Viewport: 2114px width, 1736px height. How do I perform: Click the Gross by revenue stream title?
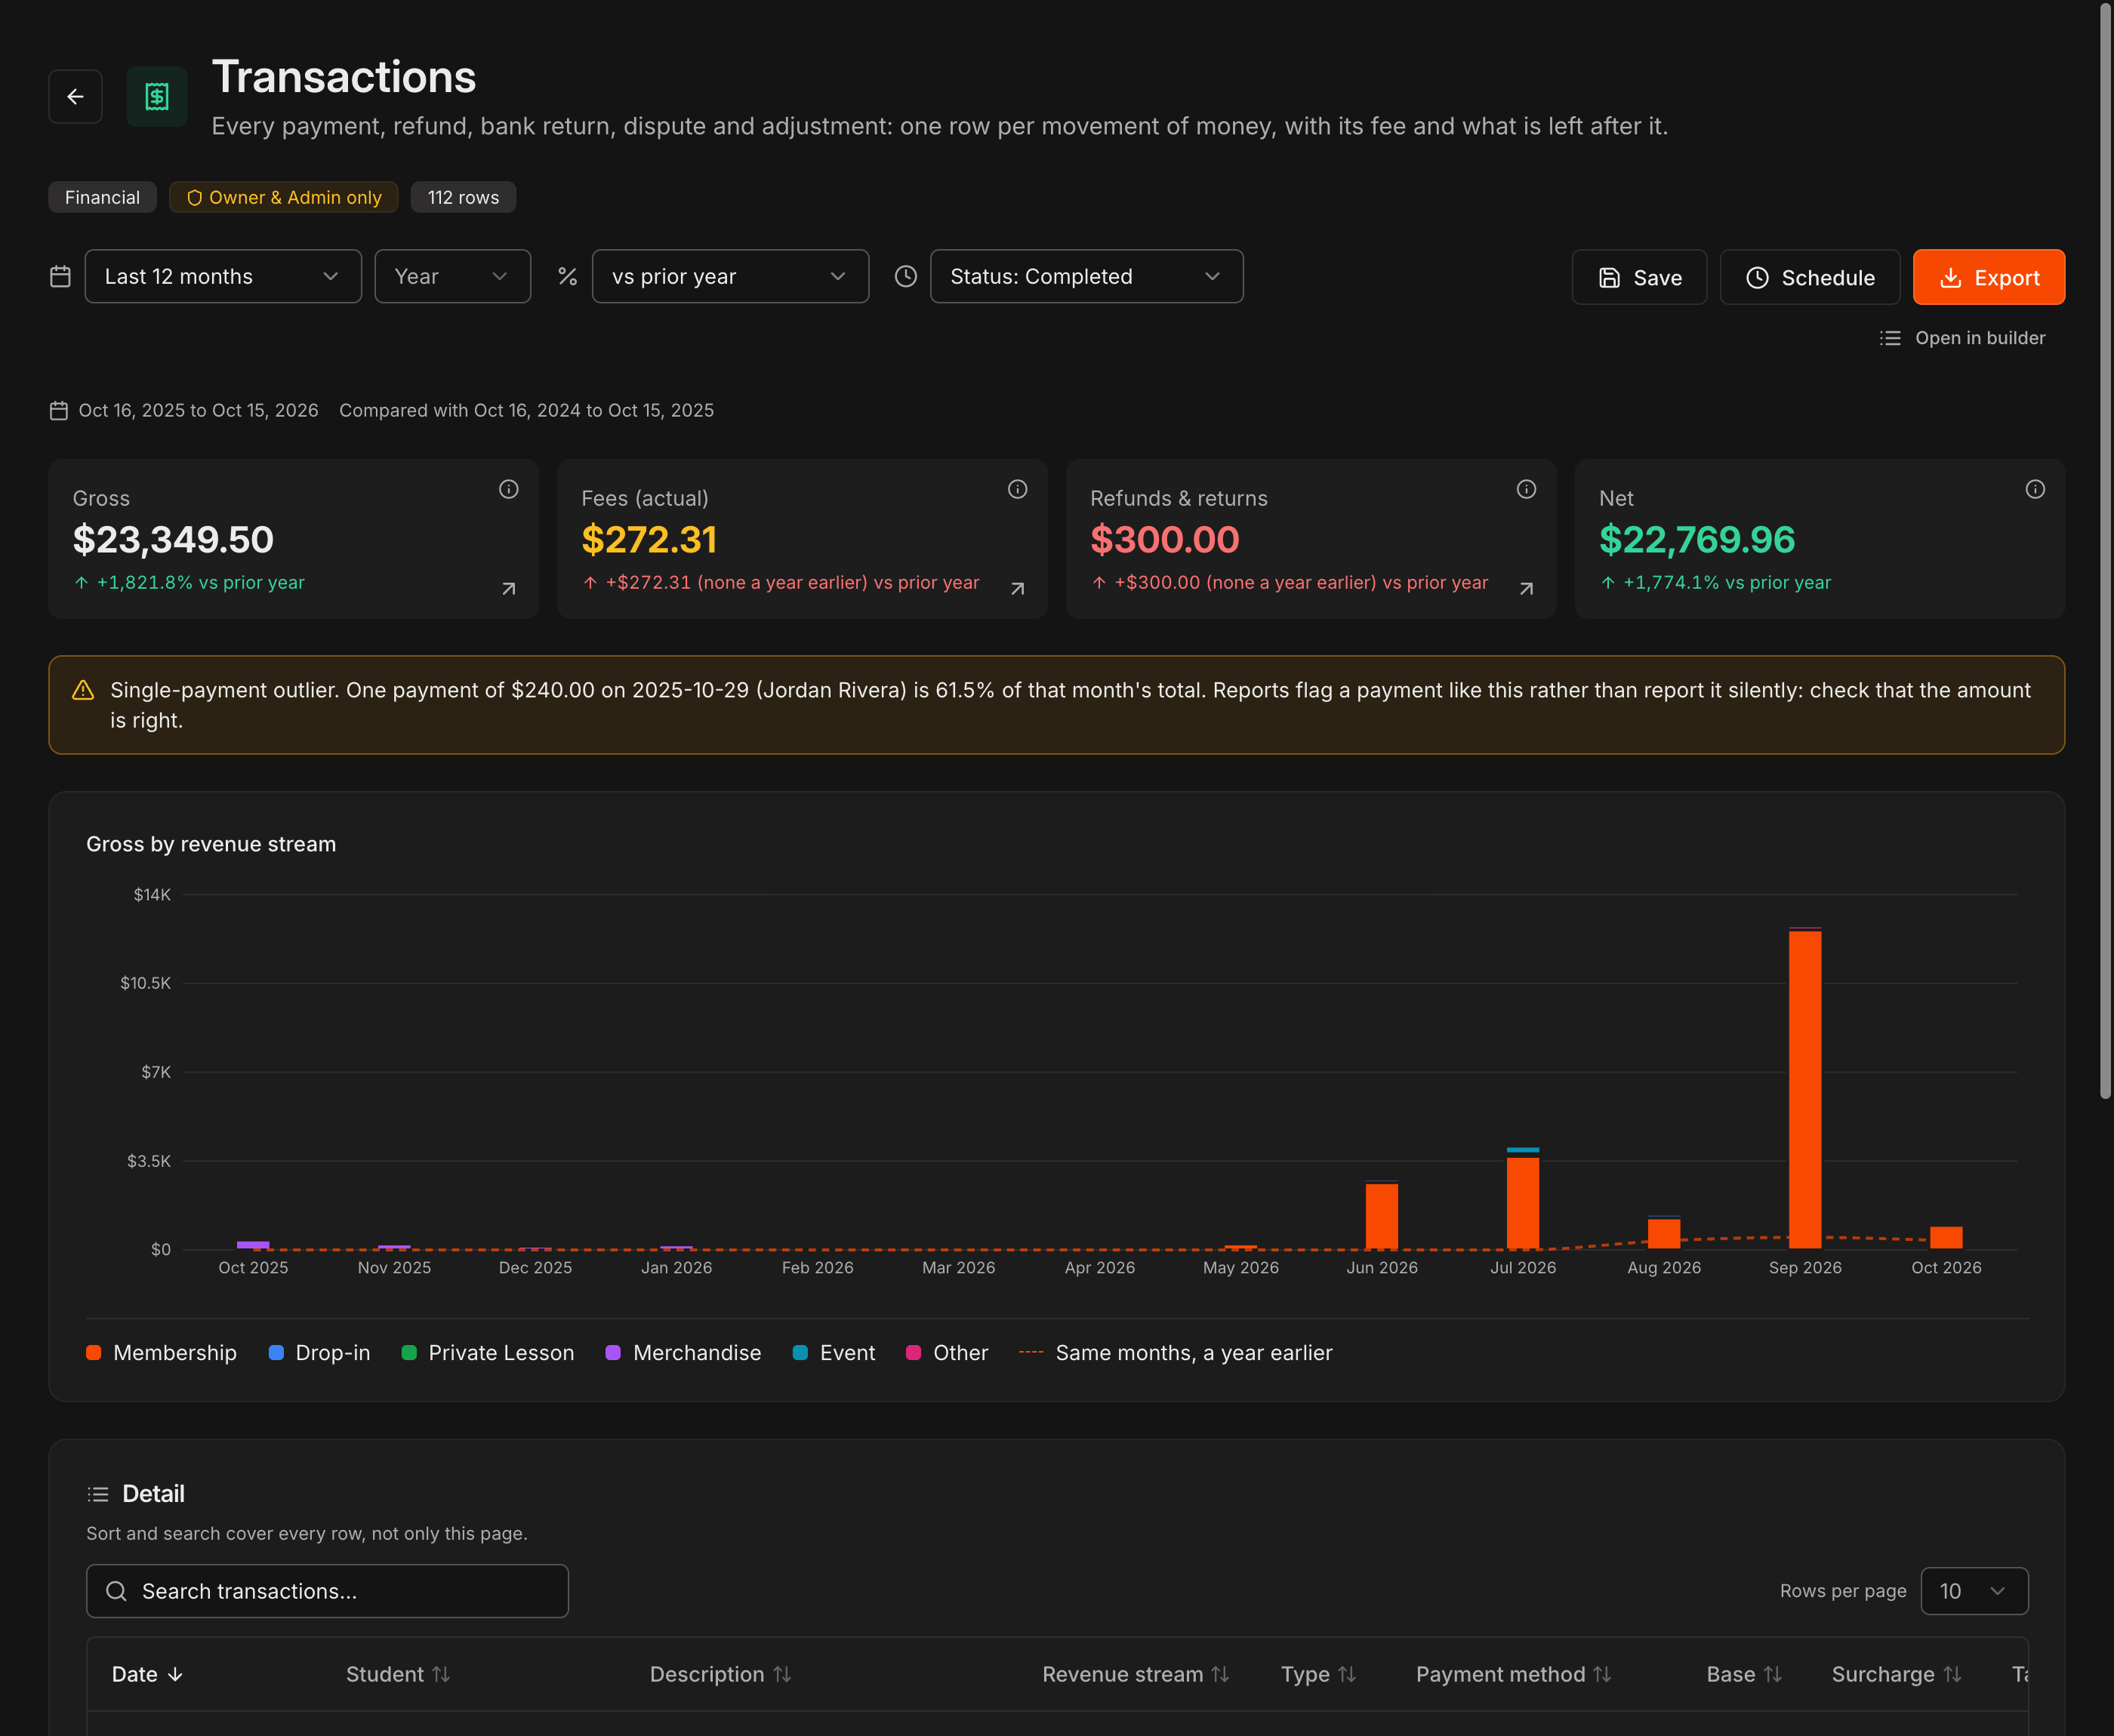click(x=211, y=844)
